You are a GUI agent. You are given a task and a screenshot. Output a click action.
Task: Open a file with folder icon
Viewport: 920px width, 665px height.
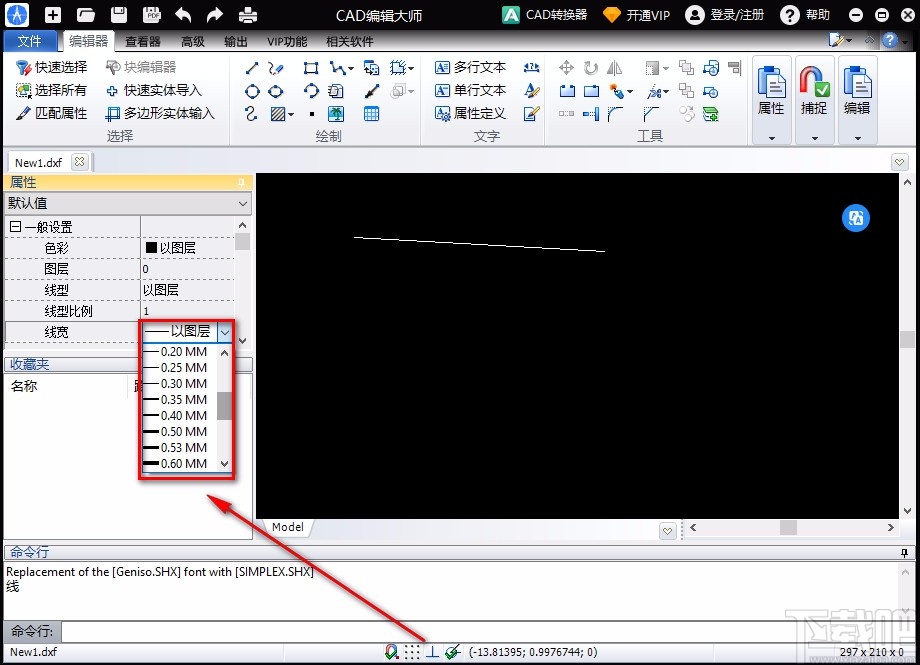click(86, 15)
